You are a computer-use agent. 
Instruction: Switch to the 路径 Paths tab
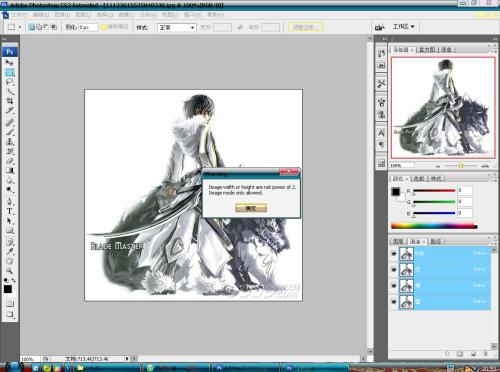(436, 241)
